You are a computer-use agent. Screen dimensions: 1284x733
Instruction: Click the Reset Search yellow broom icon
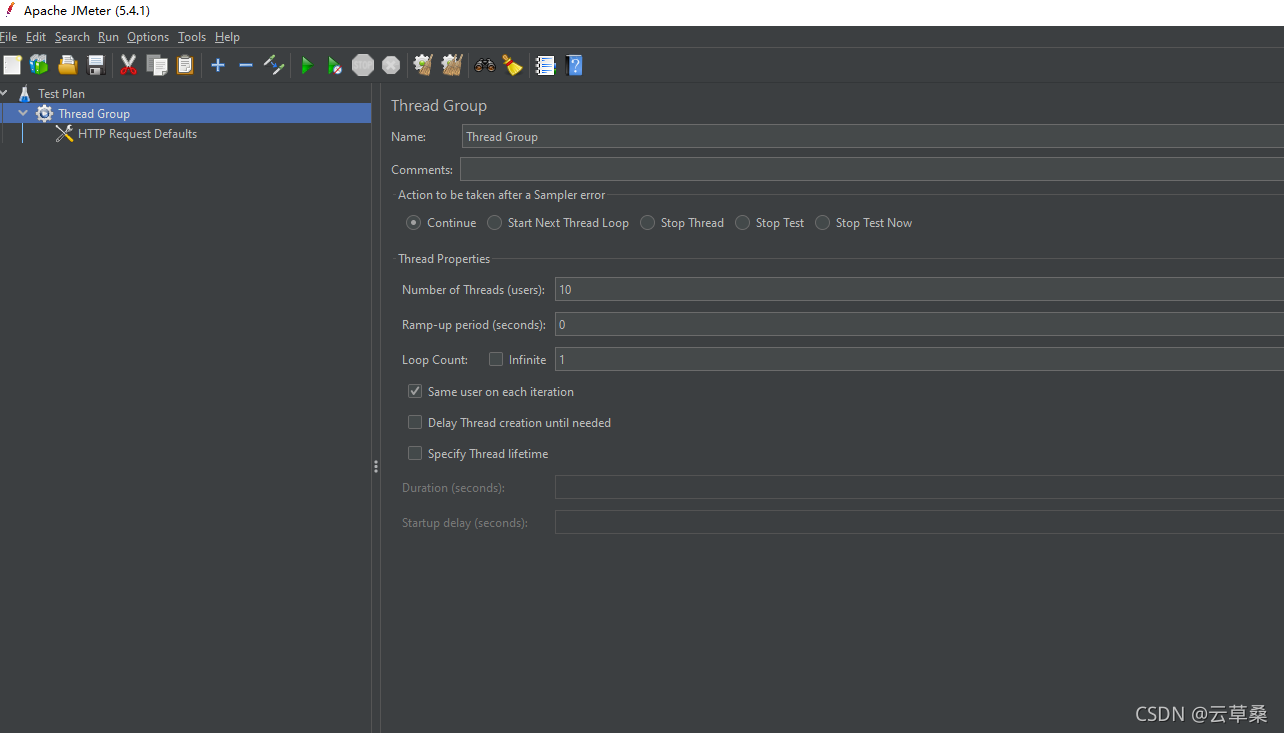pos(513,65)
